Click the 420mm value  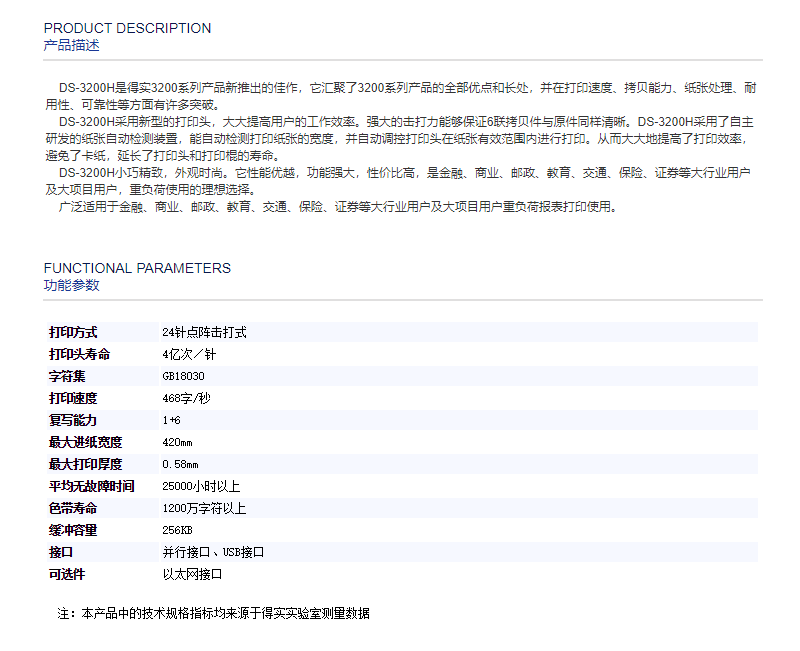177,442
